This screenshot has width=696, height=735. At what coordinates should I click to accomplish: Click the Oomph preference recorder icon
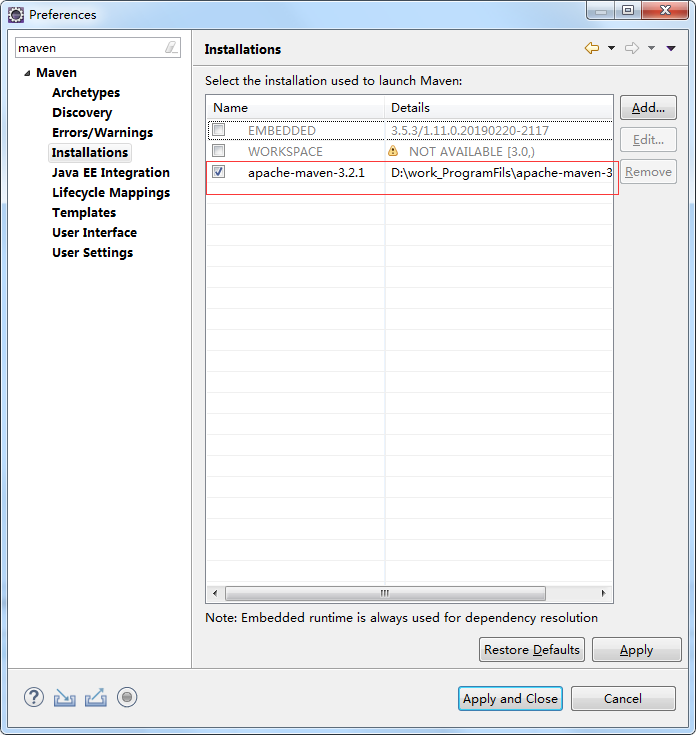127,697
